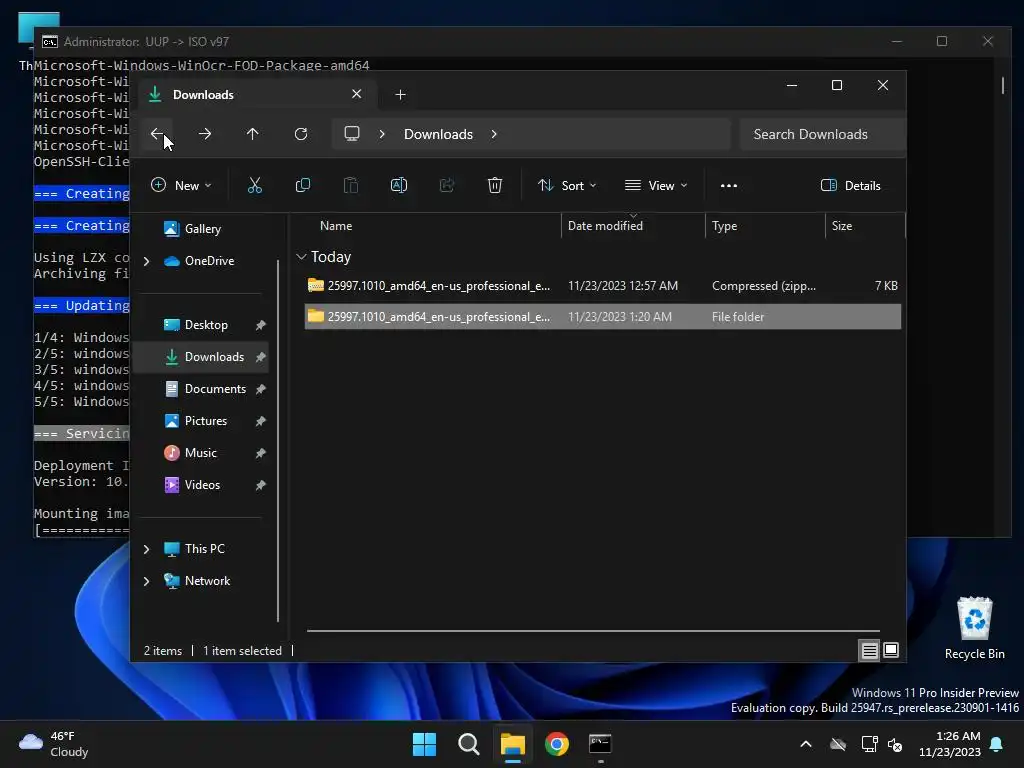Close the Downloads tab

click(357, 94)
